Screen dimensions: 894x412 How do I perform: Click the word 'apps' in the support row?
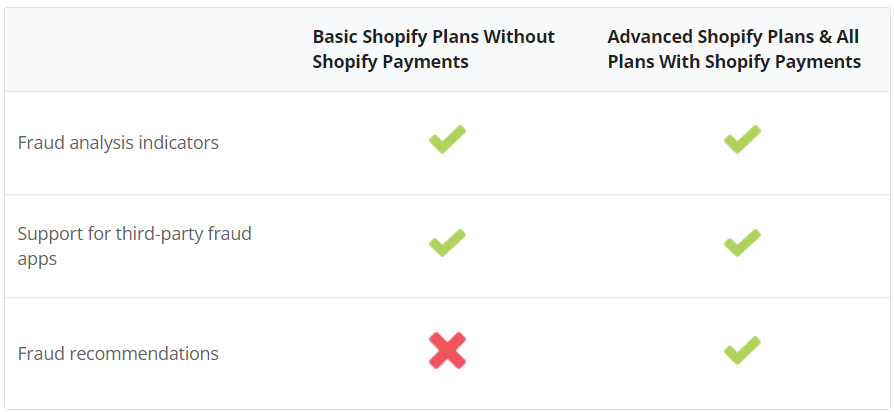pos(37,259)
